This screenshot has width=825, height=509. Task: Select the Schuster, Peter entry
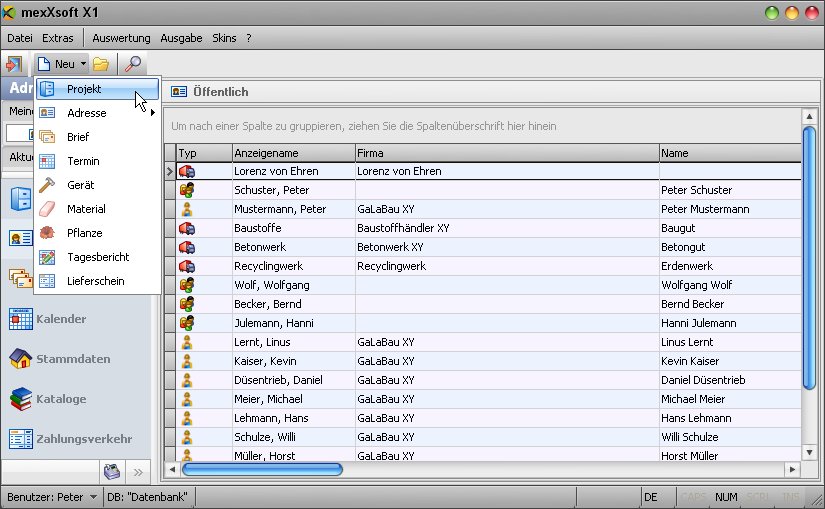pos(271,190)
